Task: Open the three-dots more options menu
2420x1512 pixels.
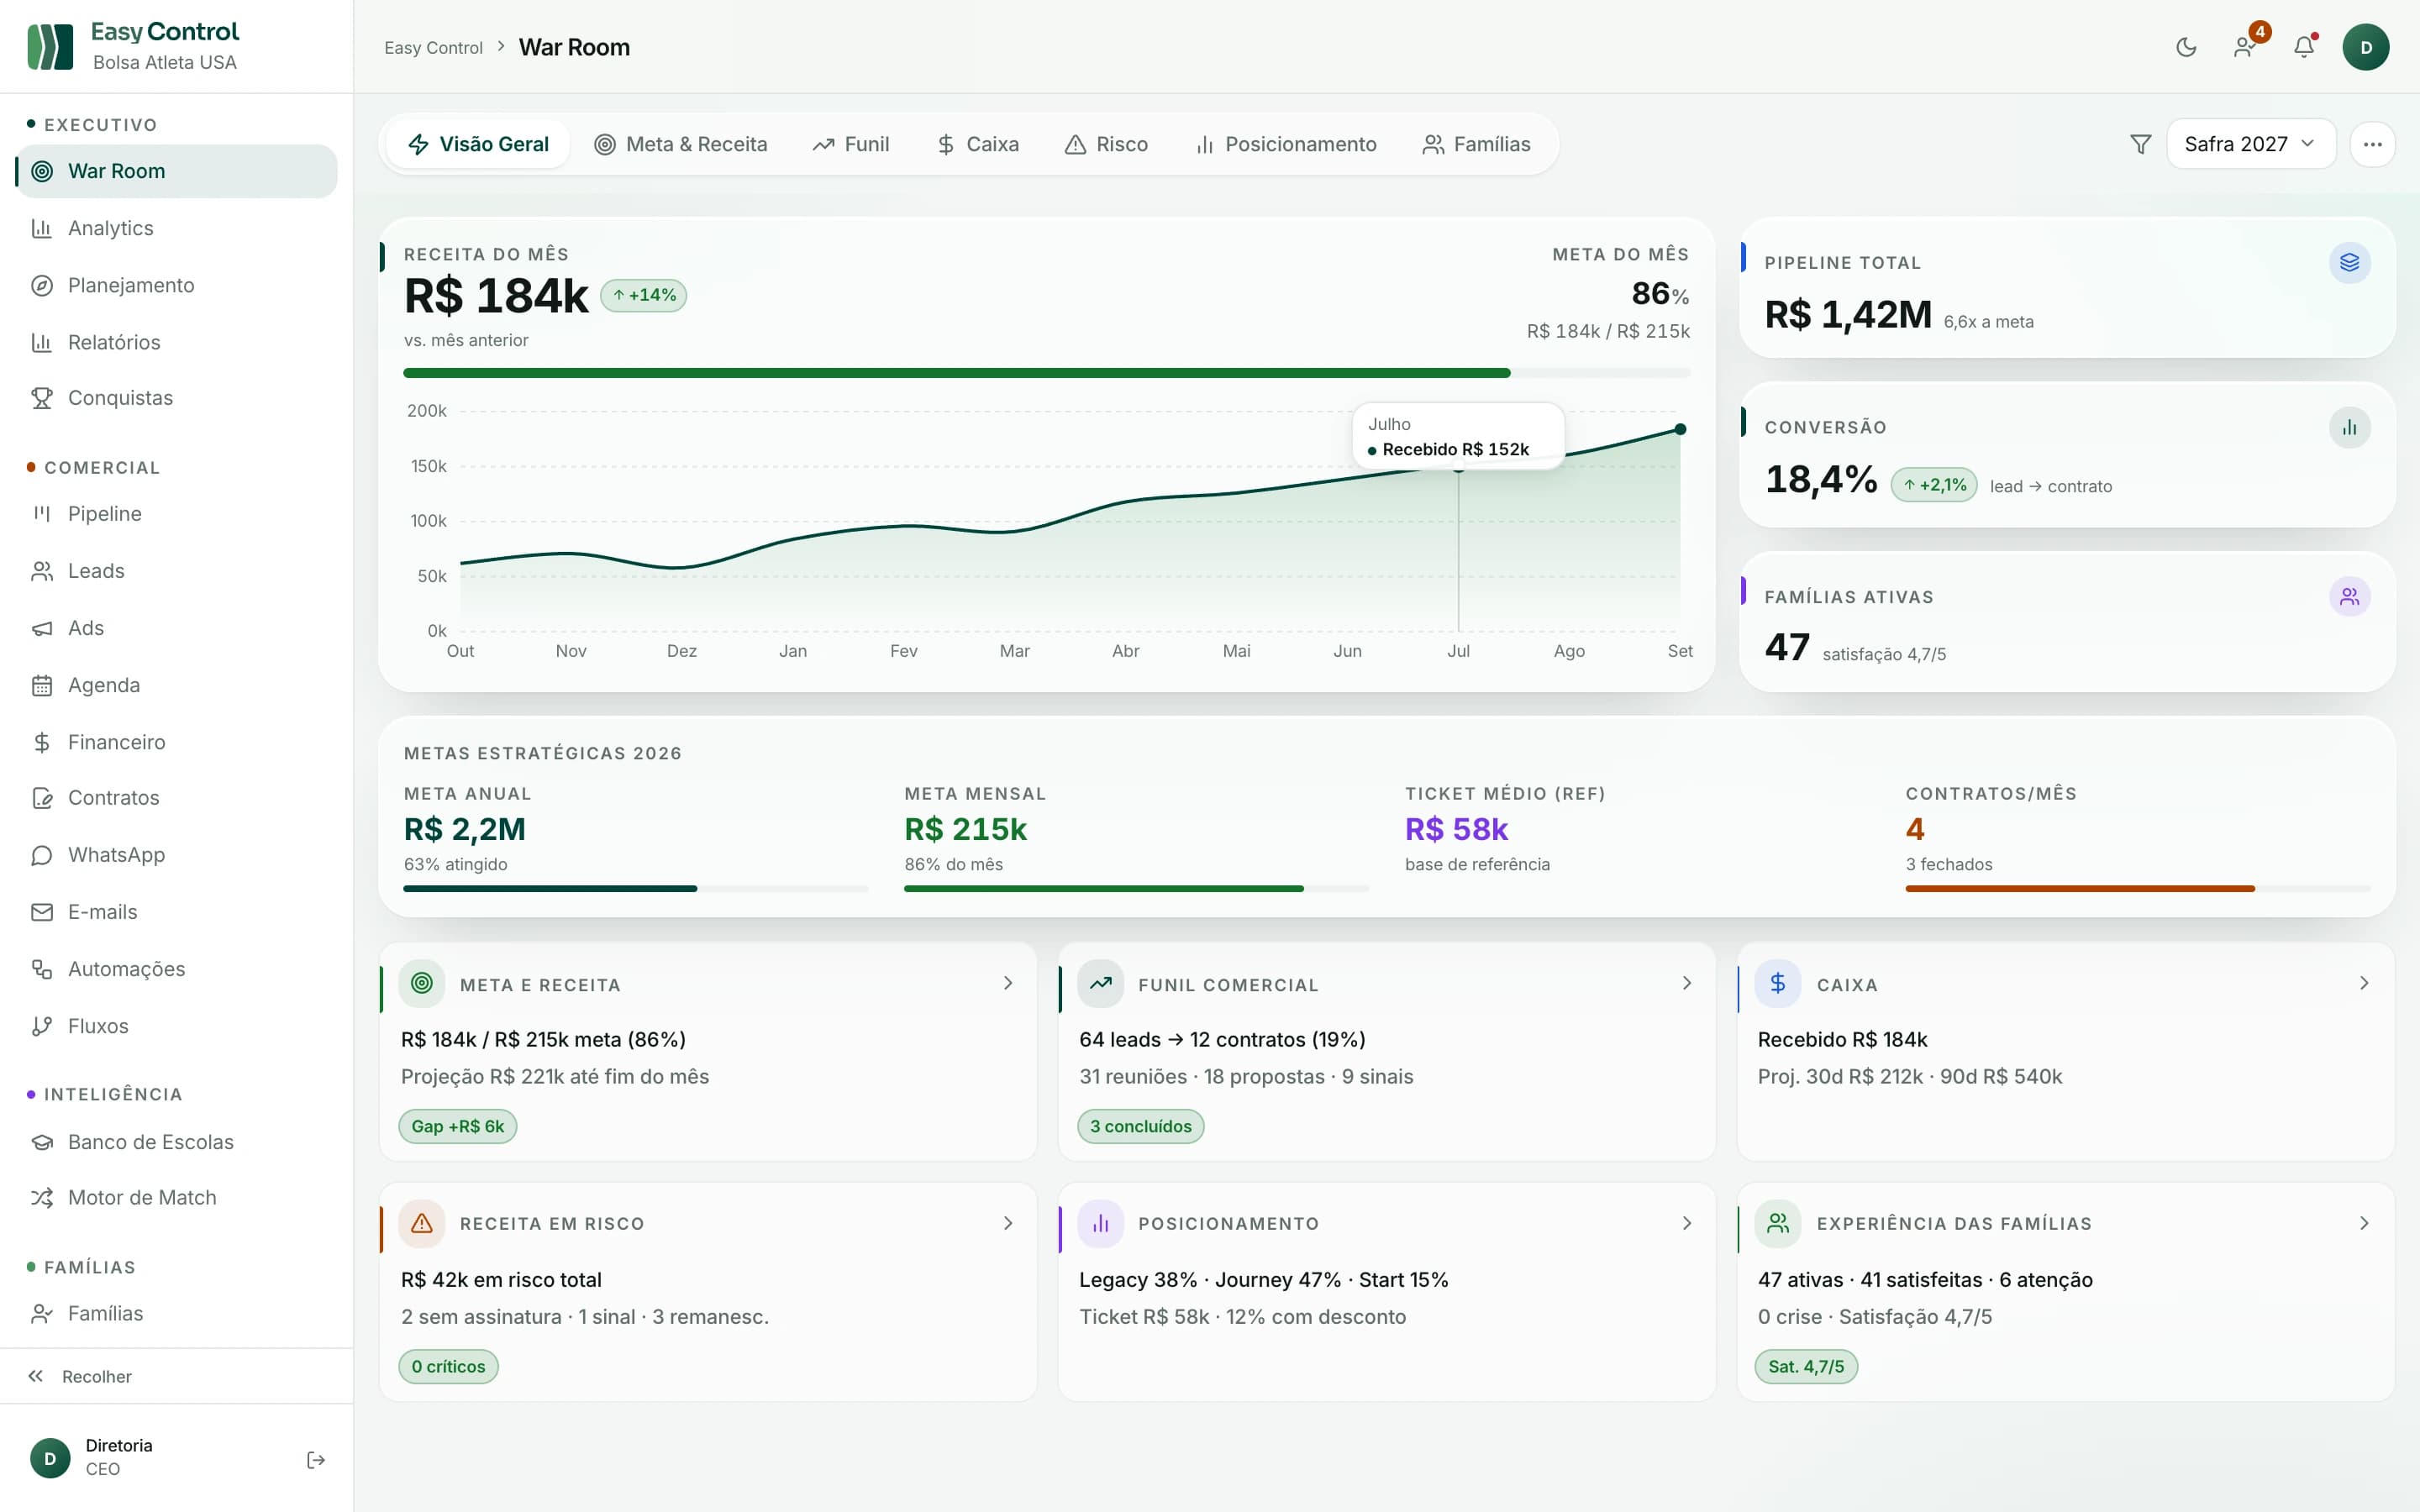Action: pos(2372,144)
